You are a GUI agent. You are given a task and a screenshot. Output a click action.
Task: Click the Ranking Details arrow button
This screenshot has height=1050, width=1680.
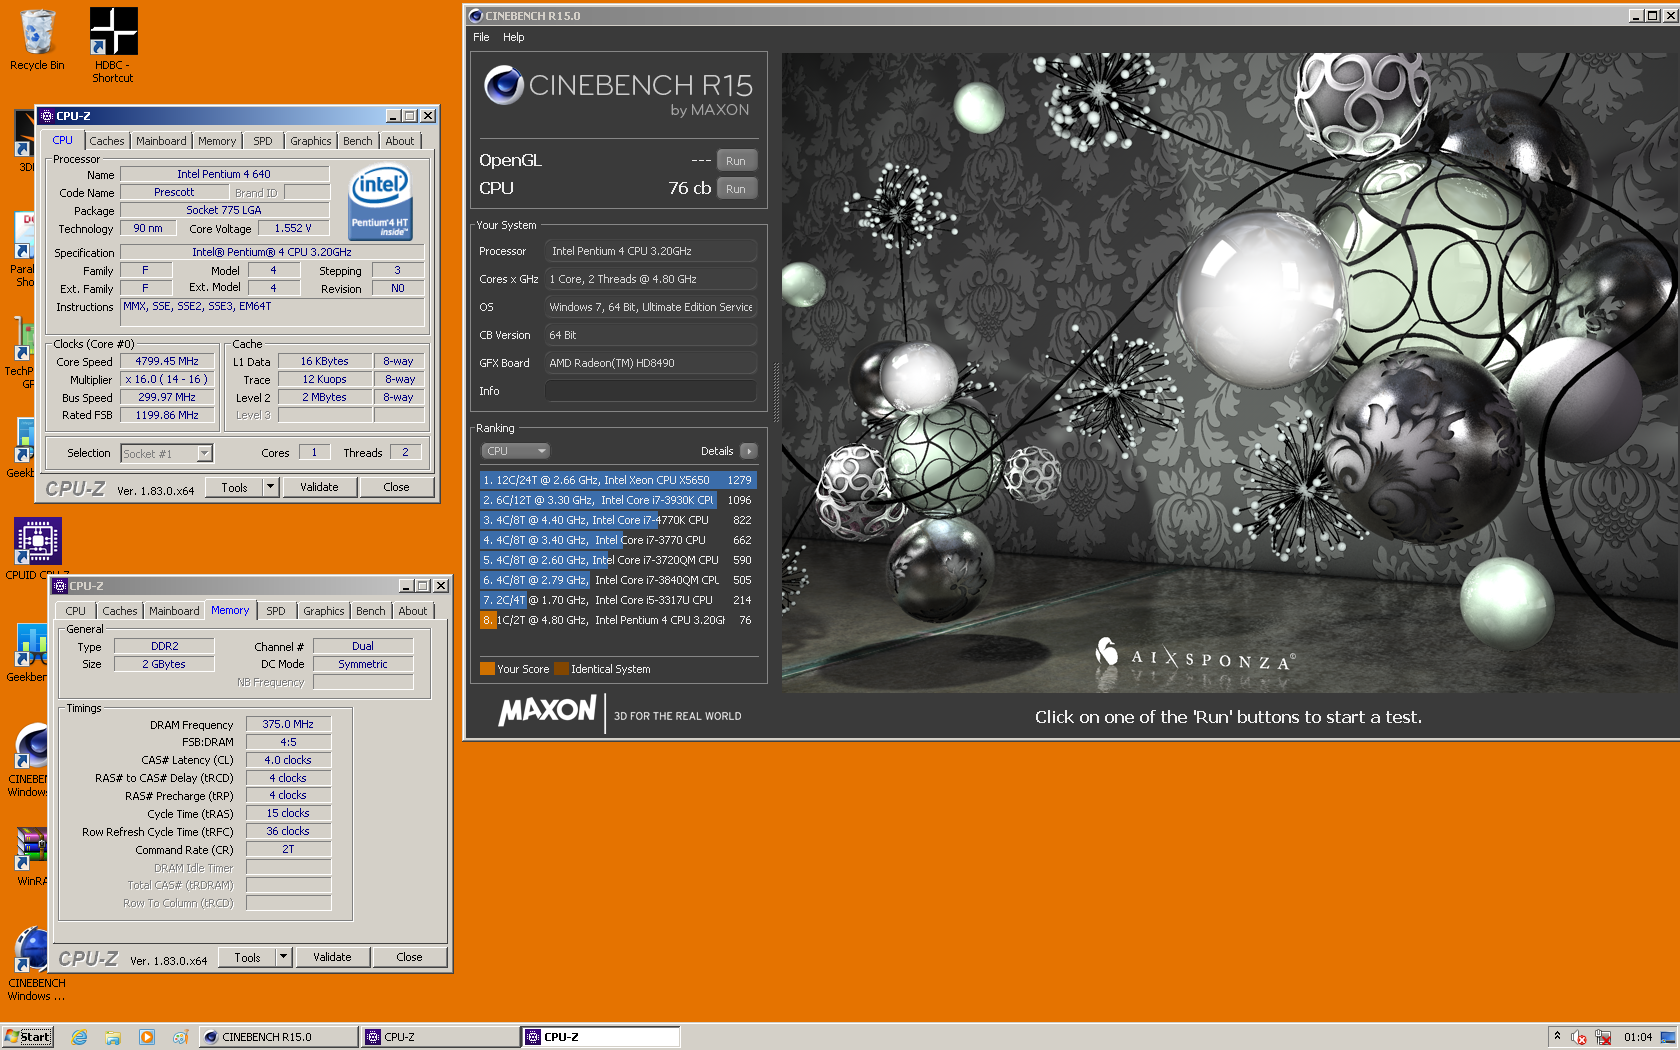coord(749,451)
